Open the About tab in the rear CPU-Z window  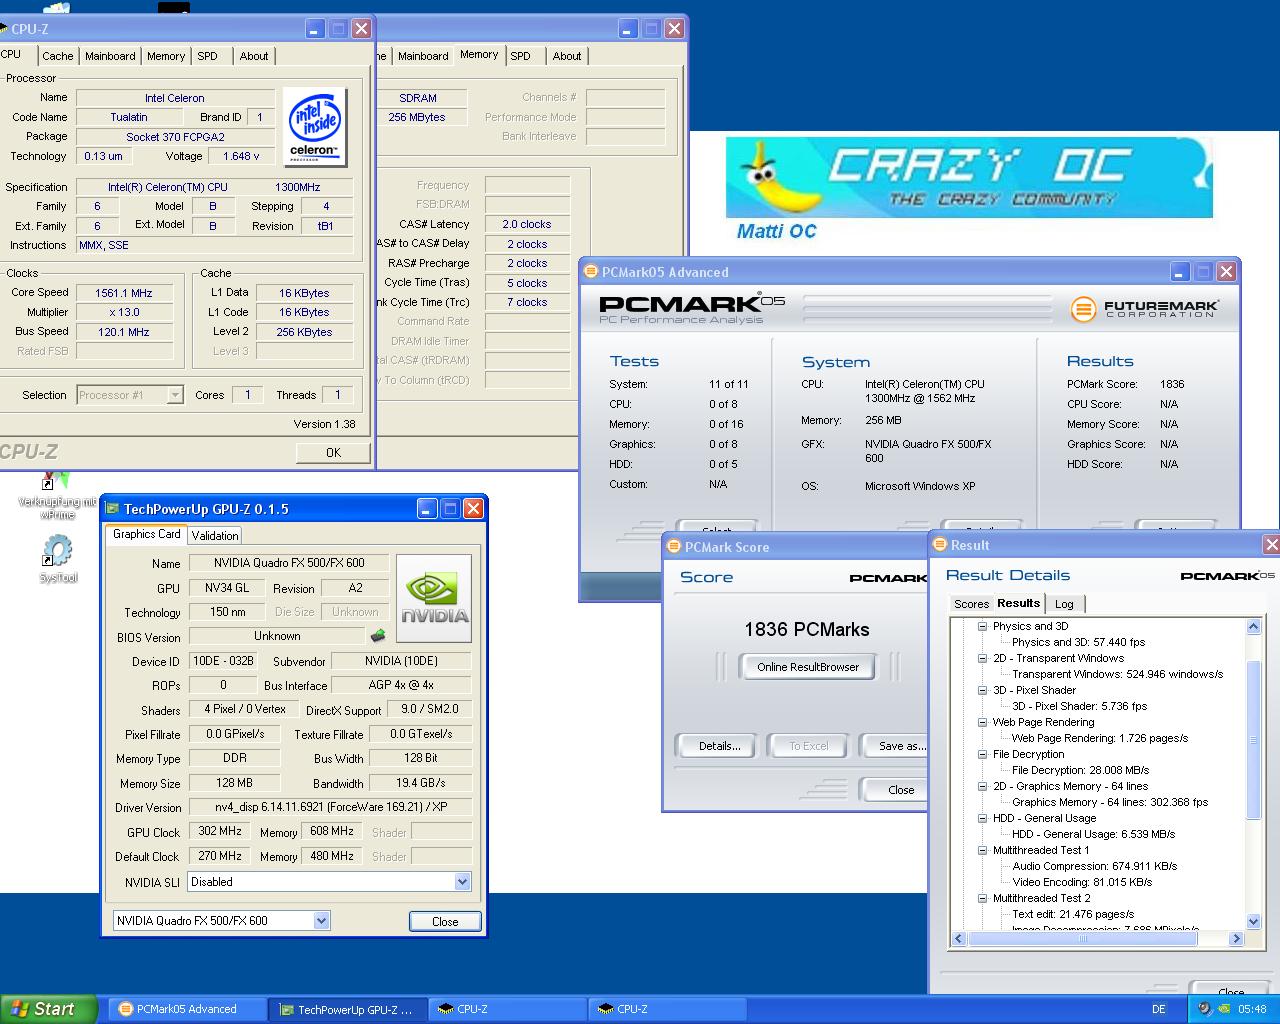point(567,56)
